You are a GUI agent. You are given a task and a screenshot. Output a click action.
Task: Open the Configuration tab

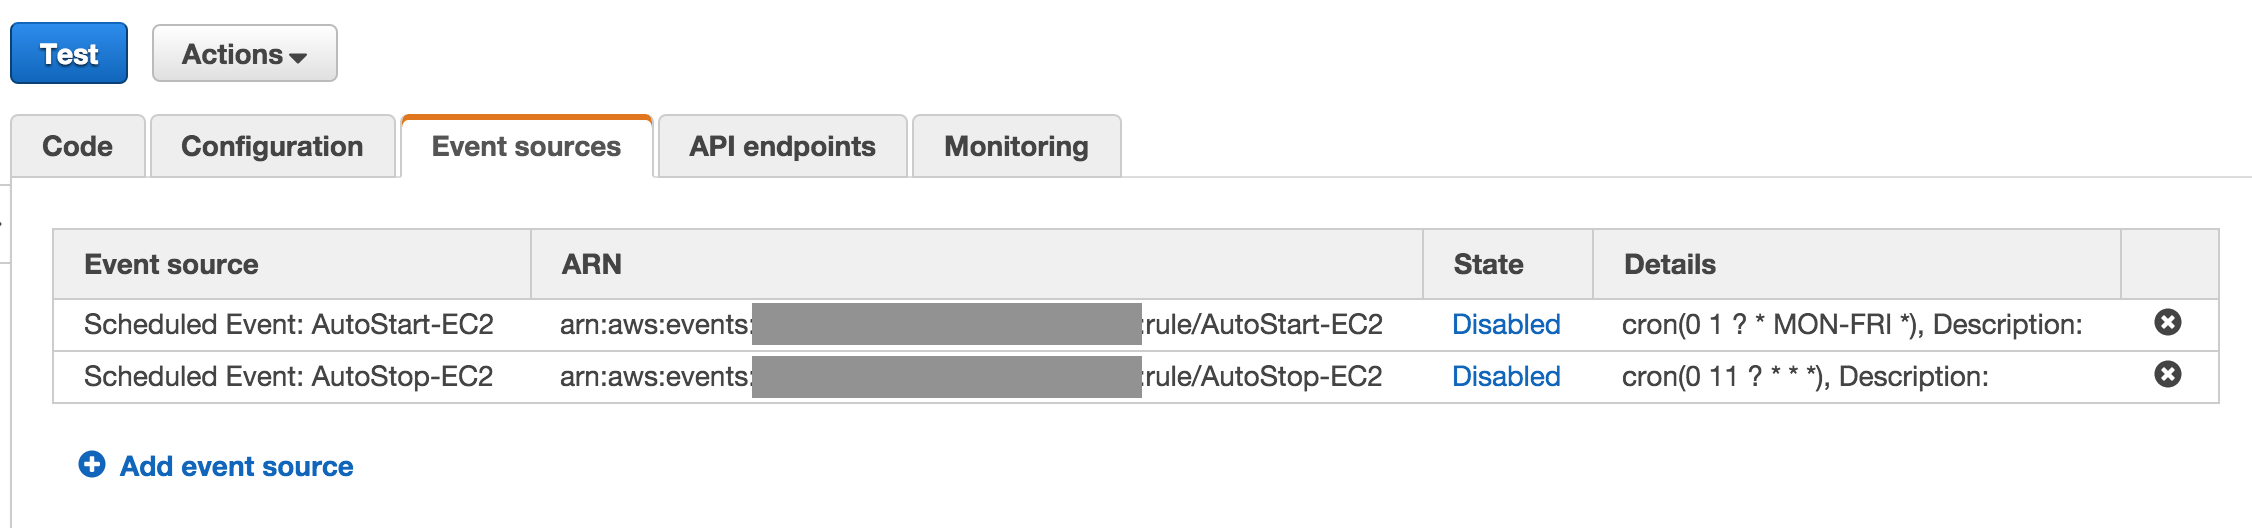point(272,146)
